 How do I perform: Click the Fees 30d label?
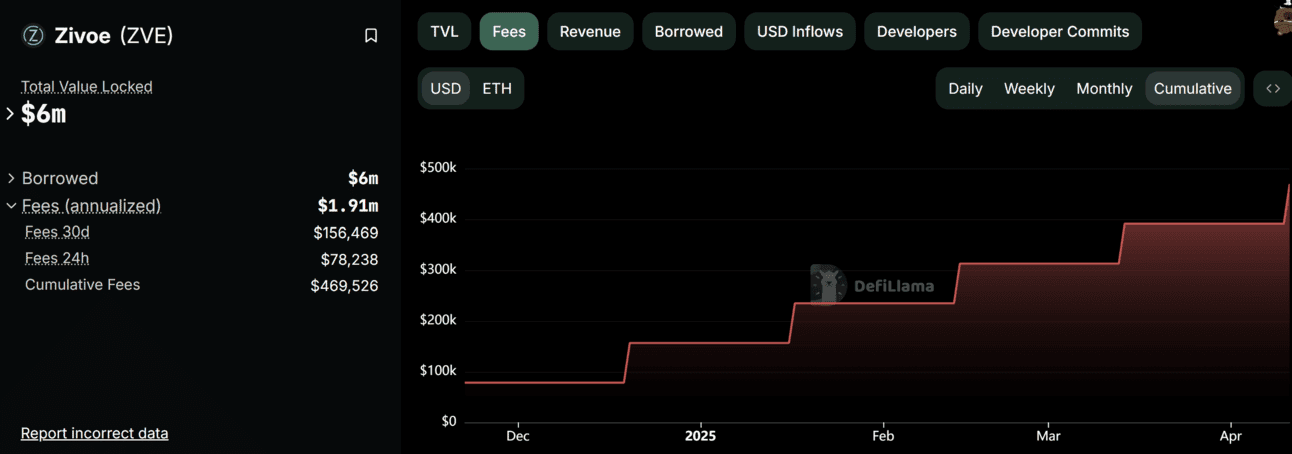(57, 232)
